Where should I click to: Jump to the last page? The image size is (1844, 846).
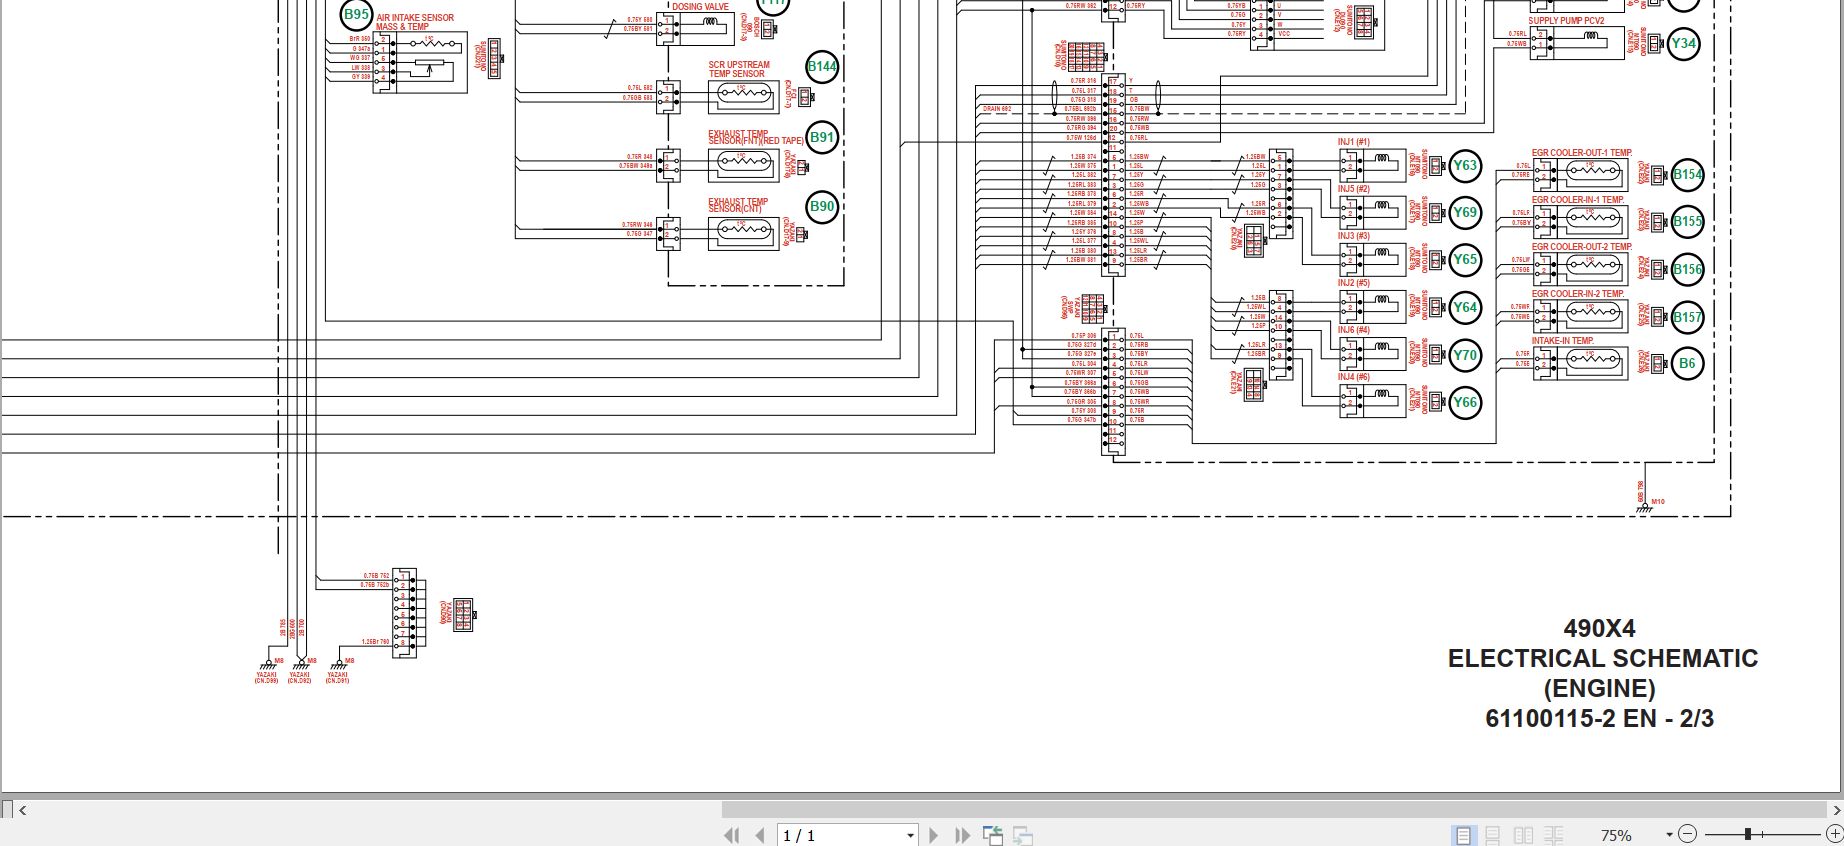pos(963,835)
